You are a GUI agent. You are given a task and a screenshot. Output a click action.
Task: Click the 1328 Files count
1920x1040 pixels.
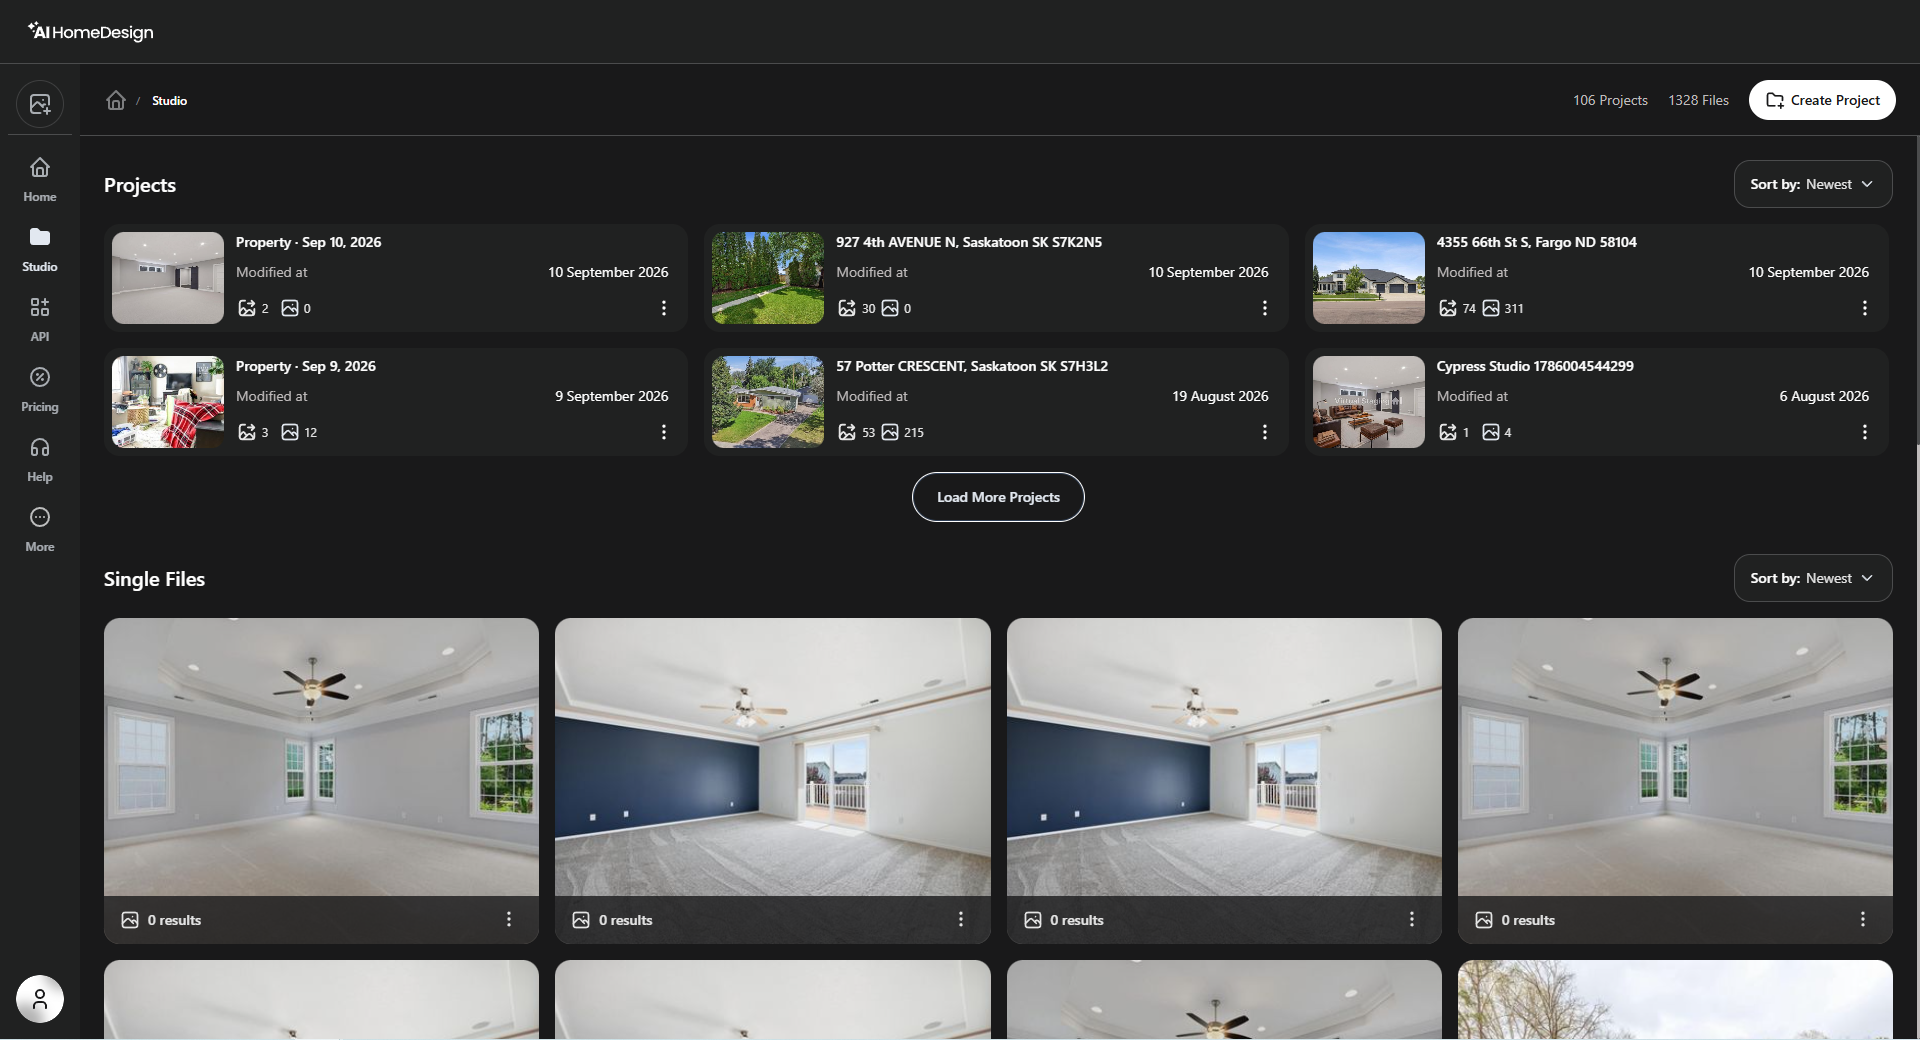click(1698, 100)
